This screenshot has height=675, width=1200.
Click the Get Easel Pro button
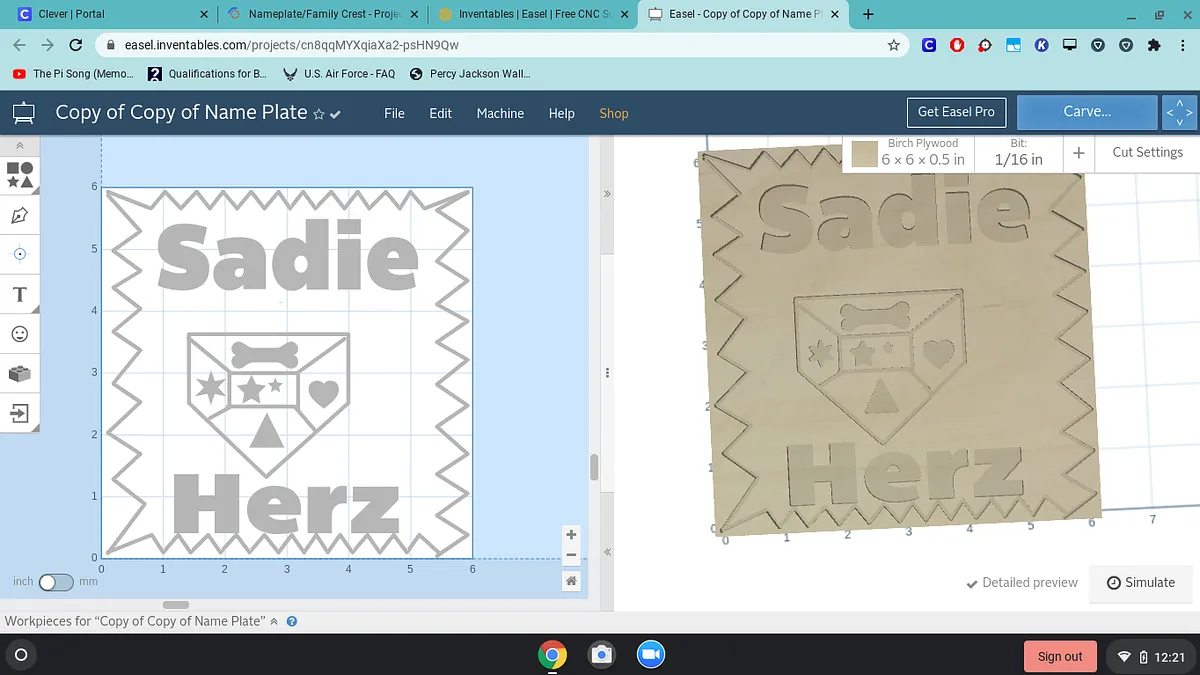pos(956,112)
